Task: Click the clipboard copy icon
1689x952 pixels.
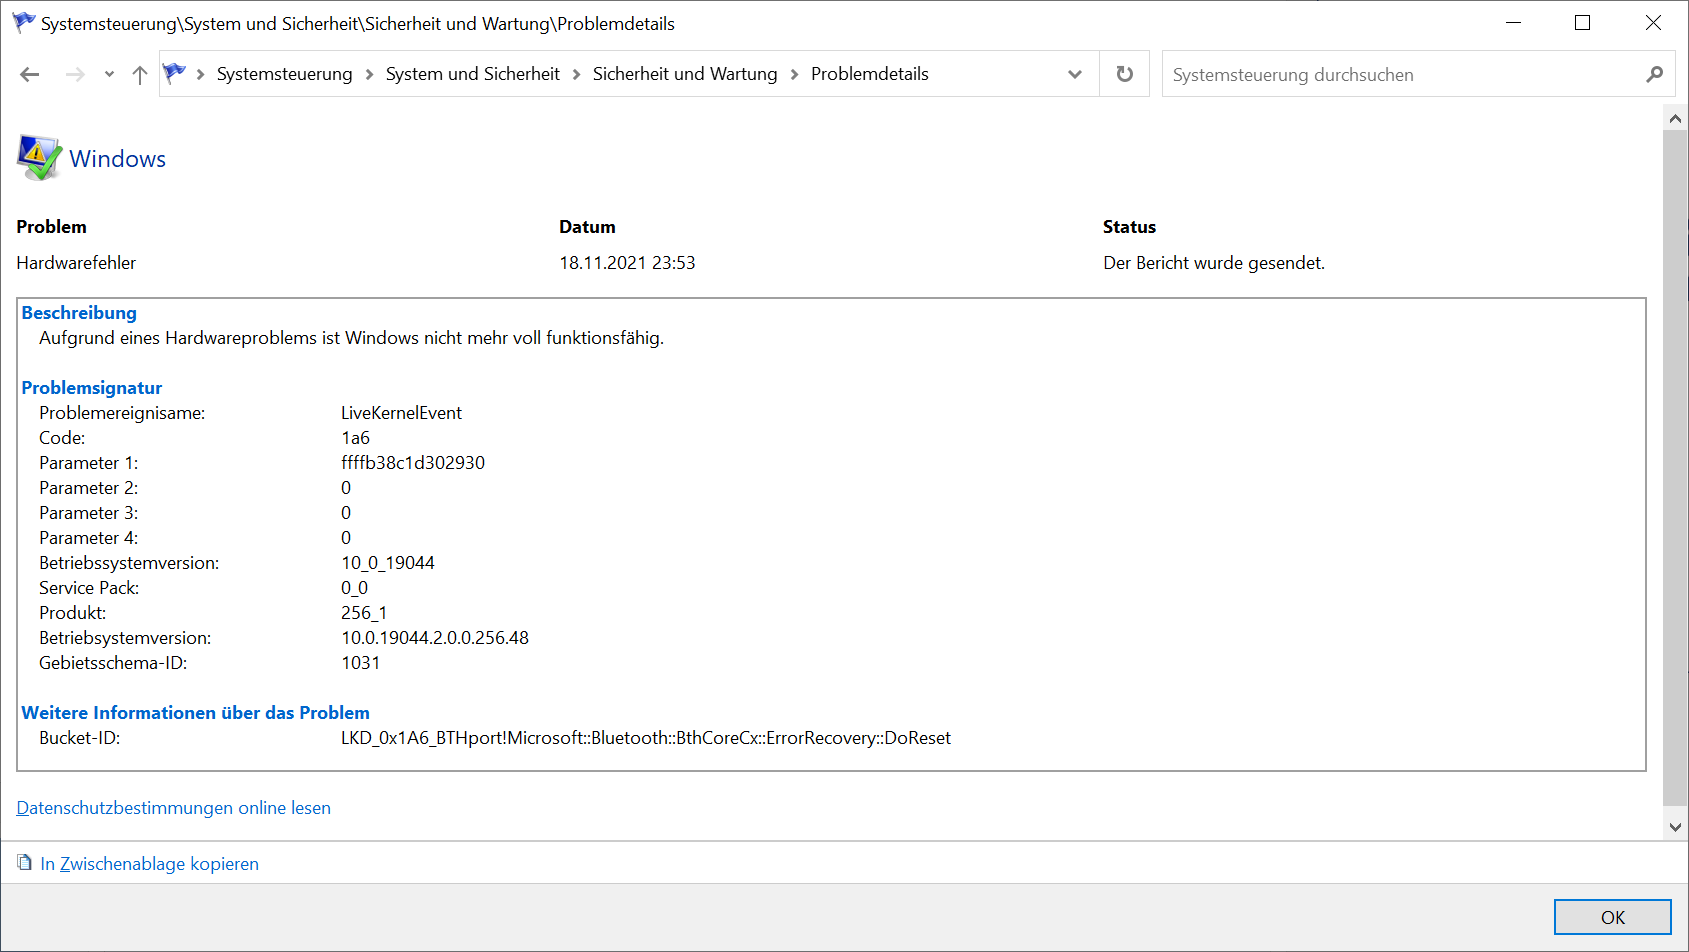Action: (25, 862)
